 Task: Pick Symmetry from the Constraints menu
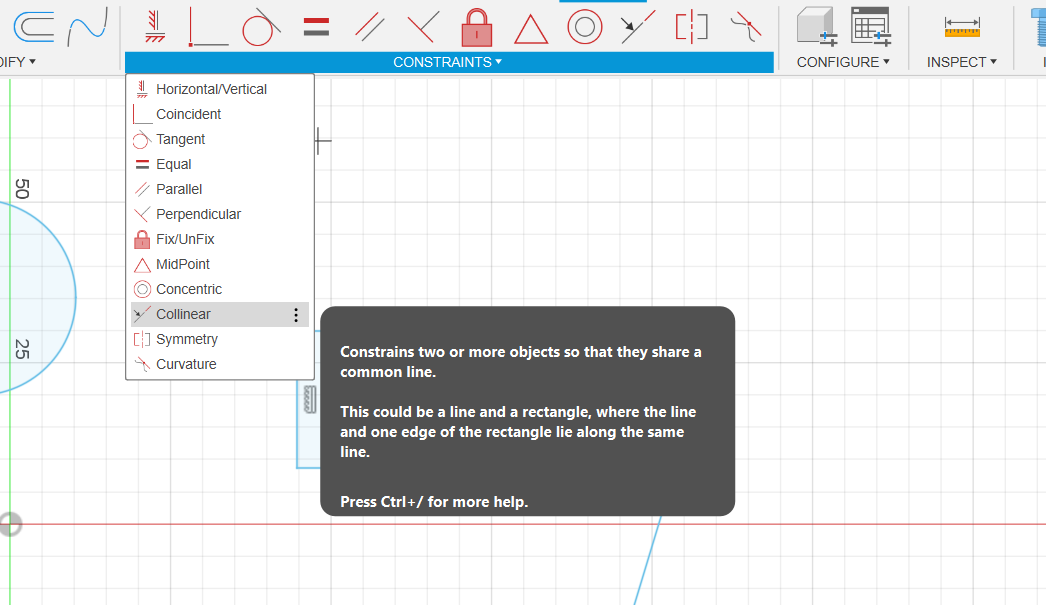(x=219, y=340)
